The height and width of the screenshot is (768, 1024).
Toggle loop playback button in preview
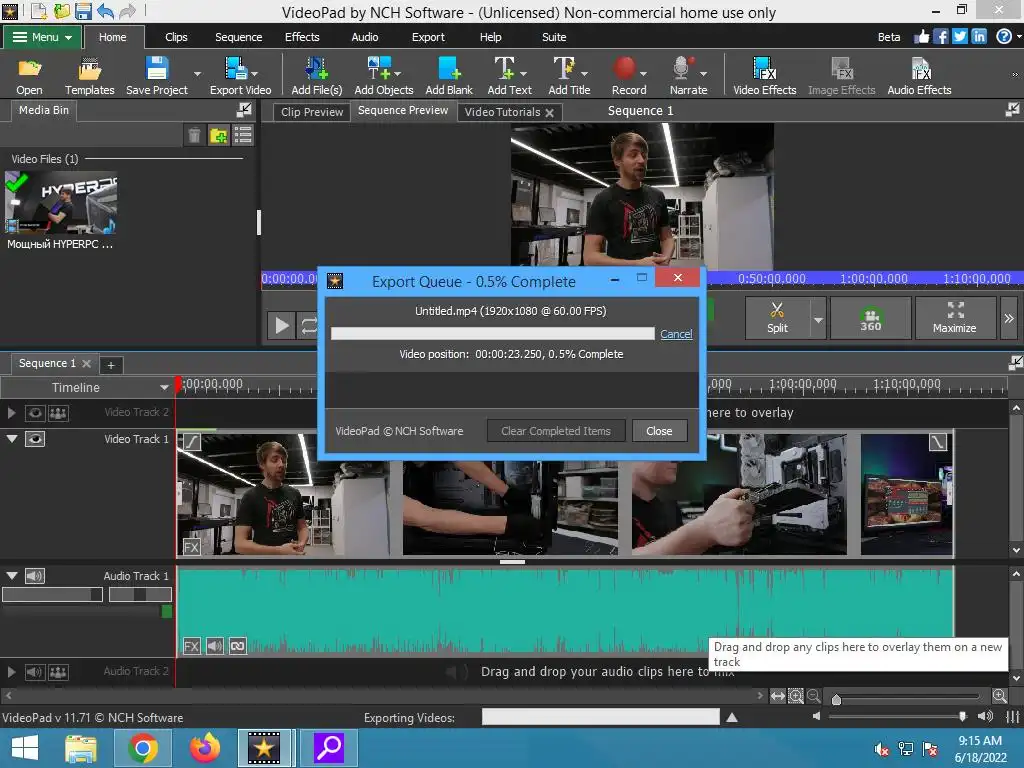[x=308, y=325]
